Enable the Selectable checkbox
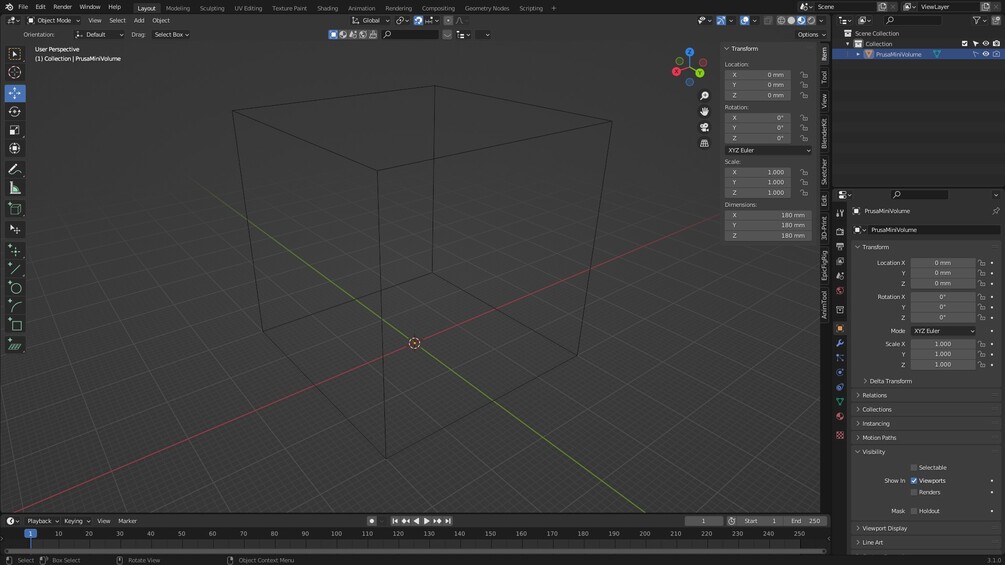 914,468
